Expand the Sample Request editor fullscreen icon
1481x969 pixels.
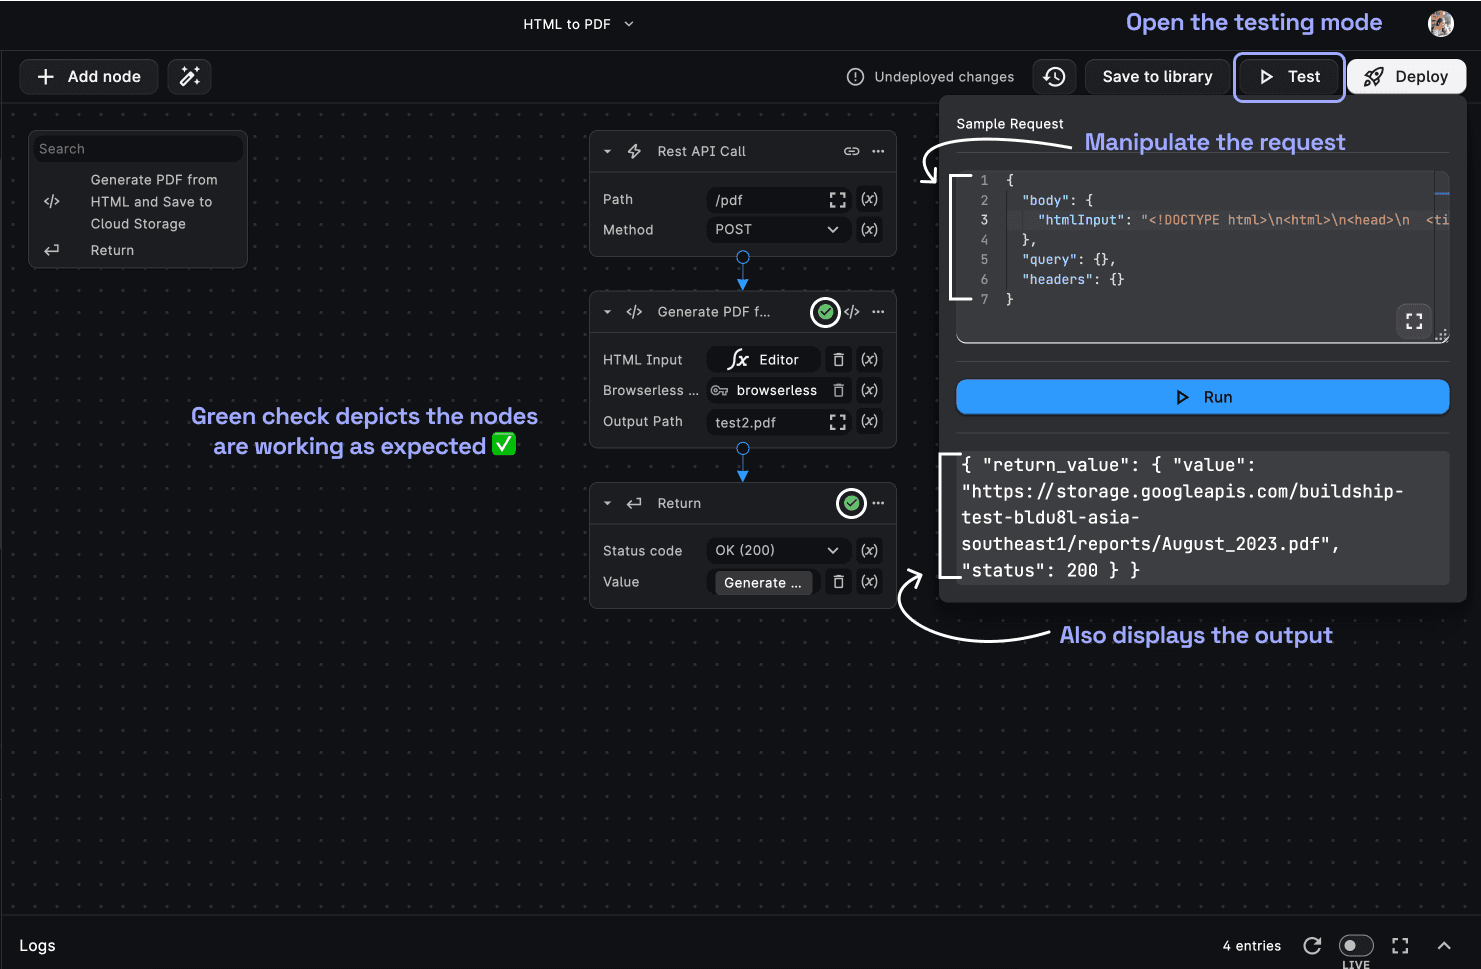click(1413, 321)
